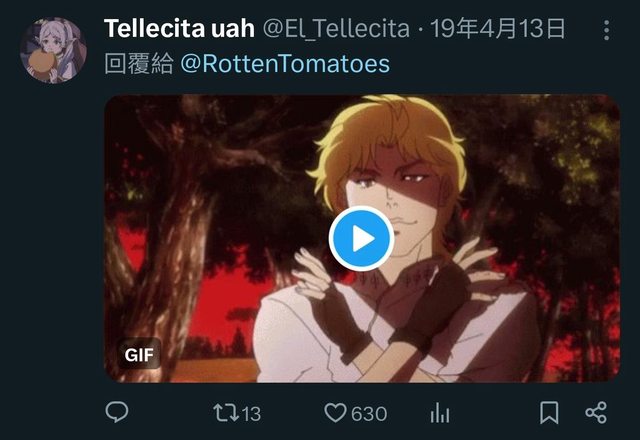Like the tweet with the heart icon
The width and height of the screenshot is (640, 440).
(x=335, y=413)
